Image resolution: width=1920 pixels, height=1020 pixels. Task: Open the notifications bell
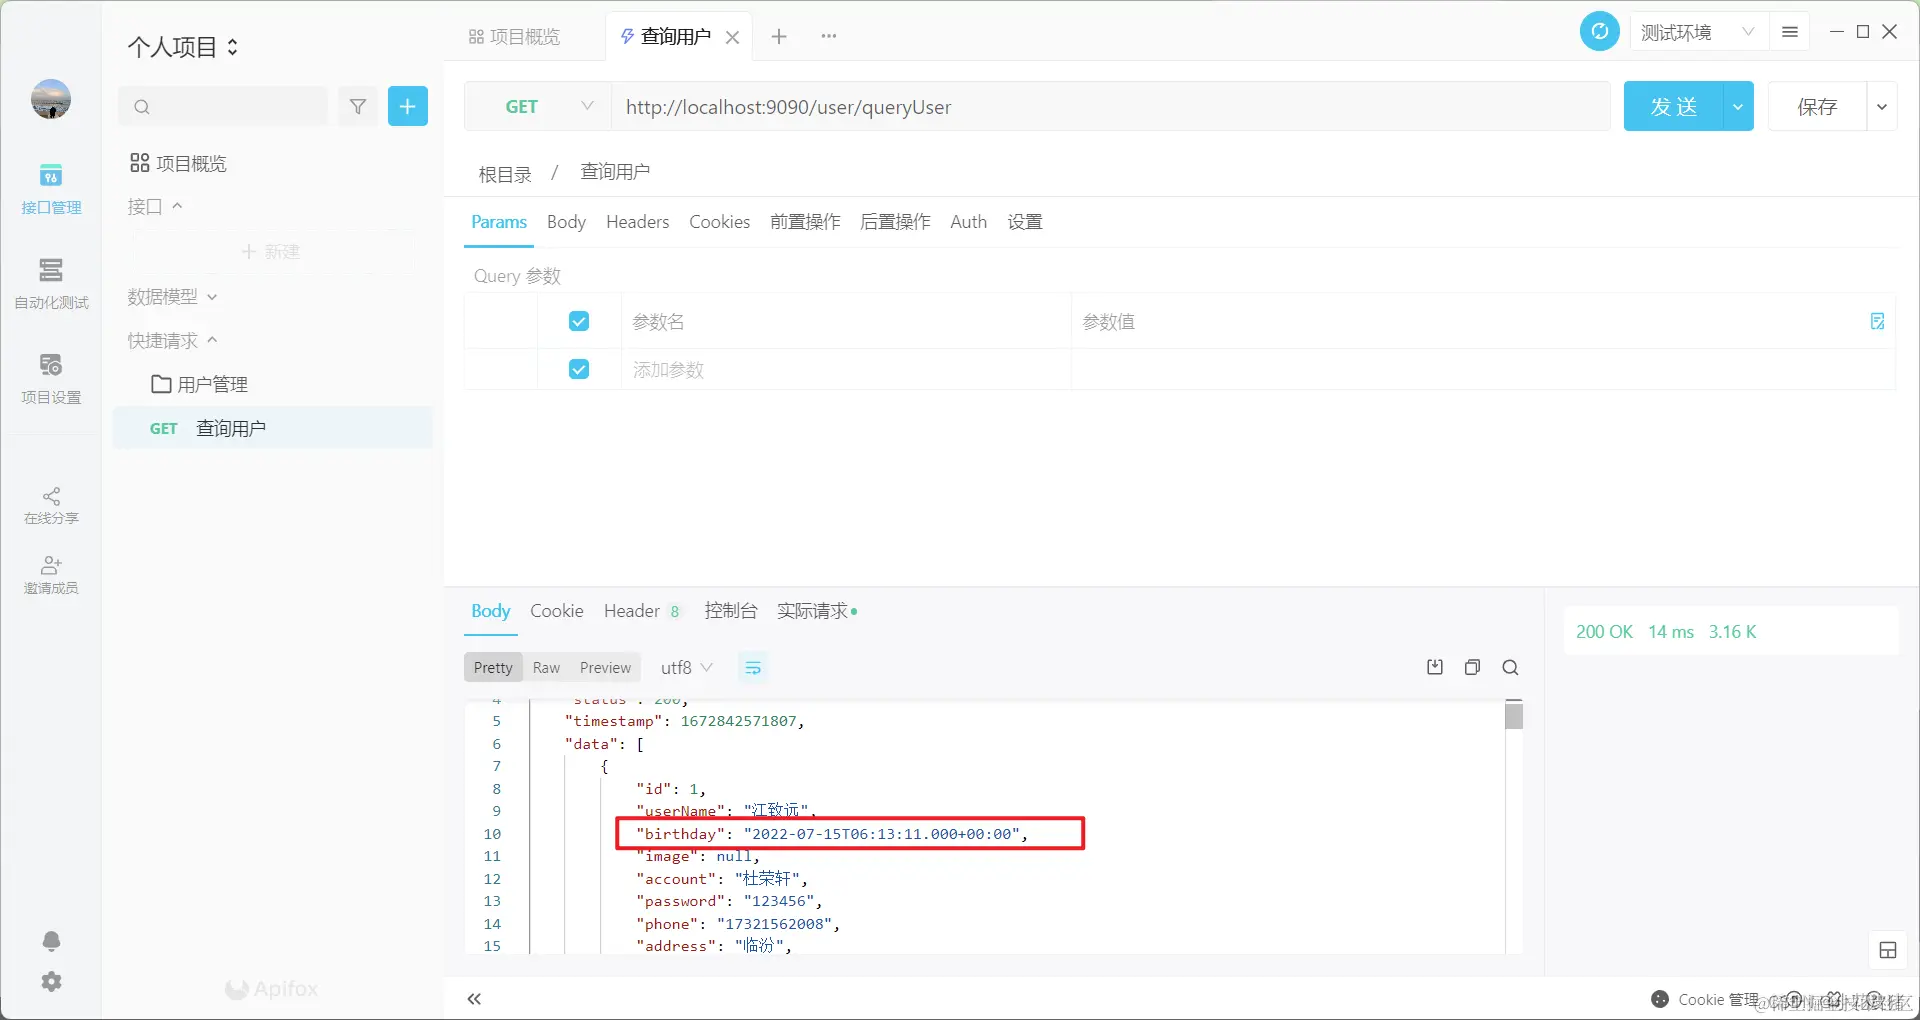click(x=51, y=941)
